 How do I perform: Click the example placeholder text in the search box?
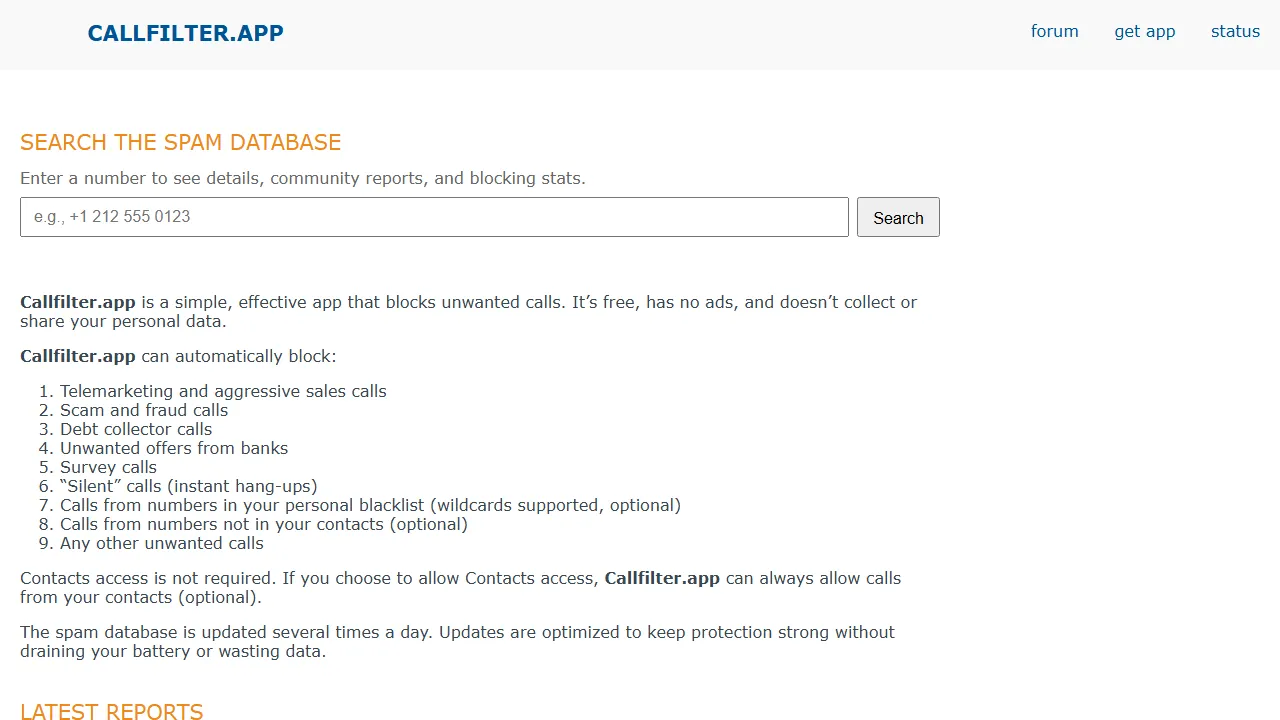tap(112, 217)
